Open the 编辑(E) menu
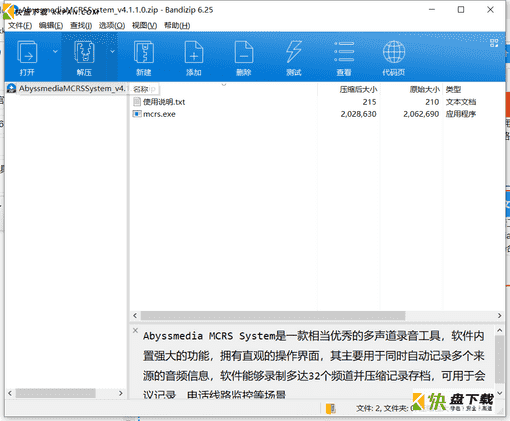This screenshot has height=421, width=510. point(51,25)
